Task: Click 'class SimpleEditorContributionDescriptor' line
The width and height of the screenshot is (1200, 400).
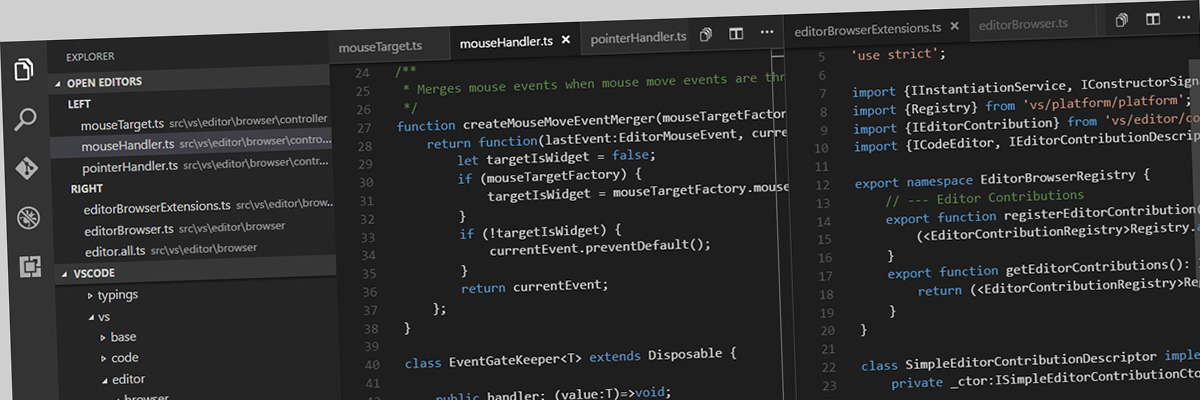Action: point(1030,359)
